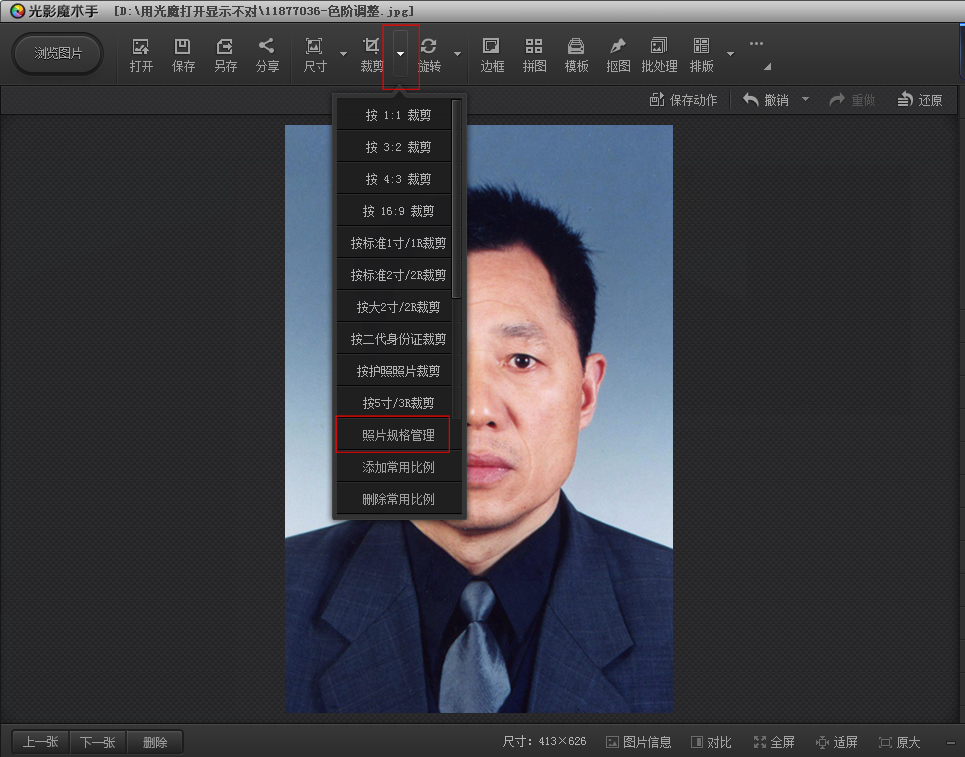
Task: Expand the 尺寸 size dropdown arrow
Action: pos(343,54)
